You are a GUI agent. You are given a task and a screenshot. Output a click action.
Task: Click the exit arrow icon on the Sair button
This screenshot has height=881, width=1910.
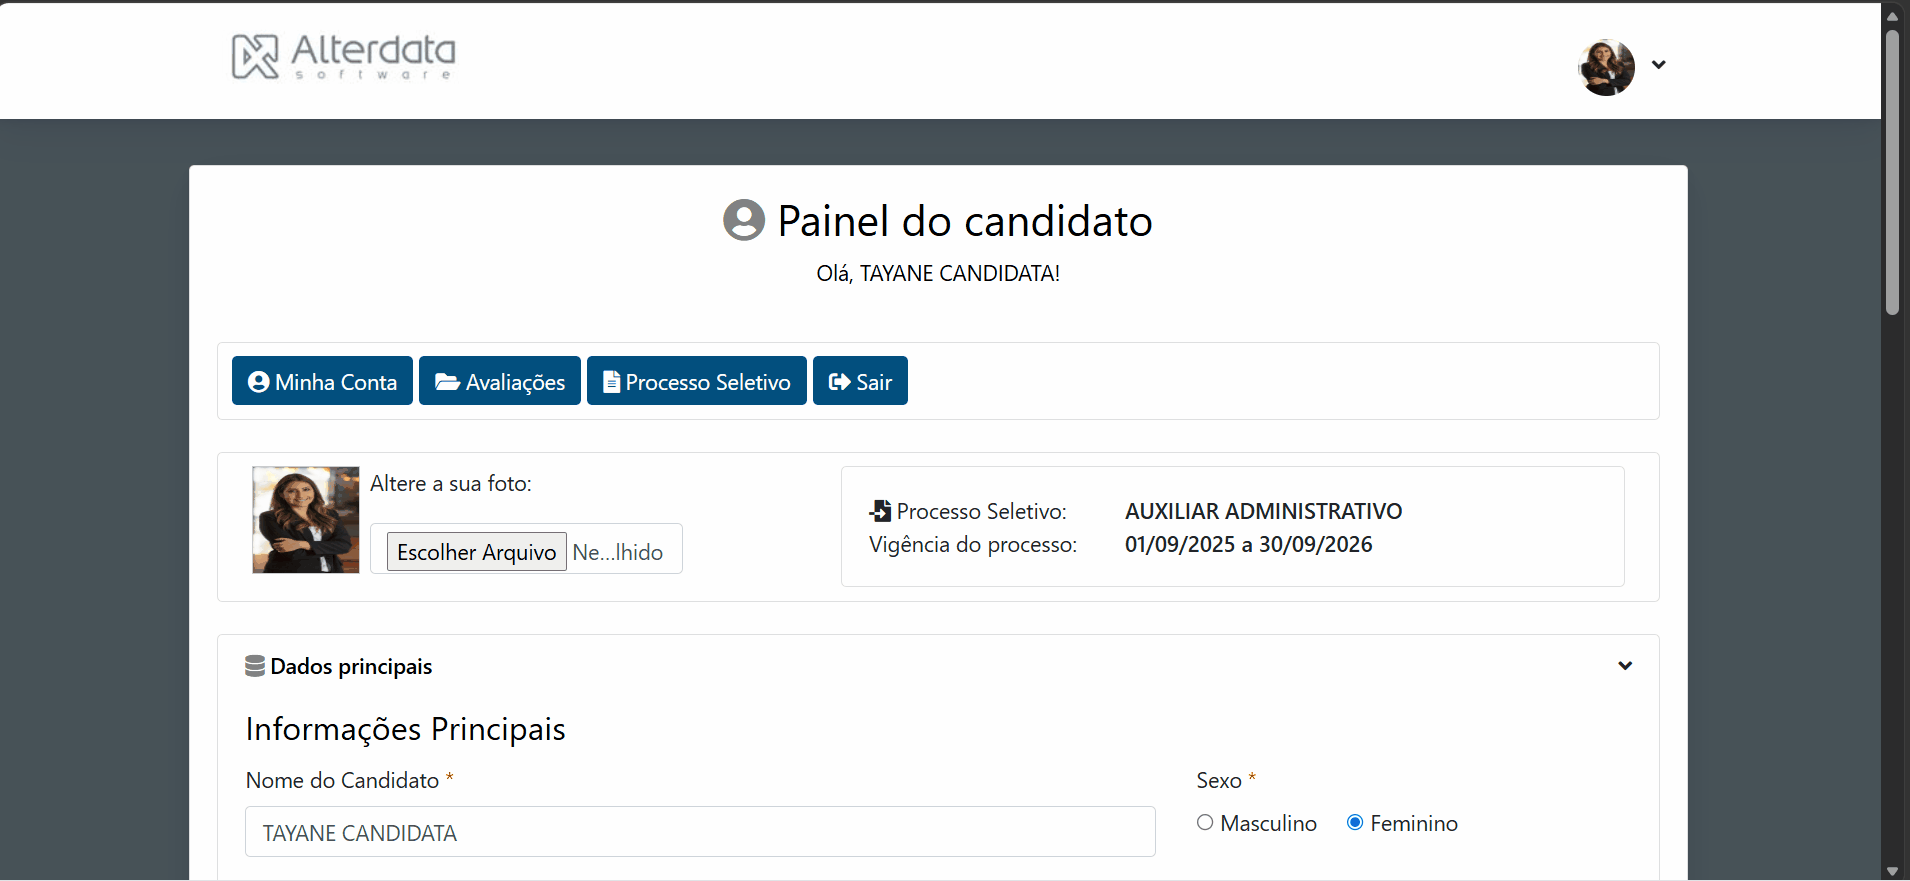(x=839, y=382)
